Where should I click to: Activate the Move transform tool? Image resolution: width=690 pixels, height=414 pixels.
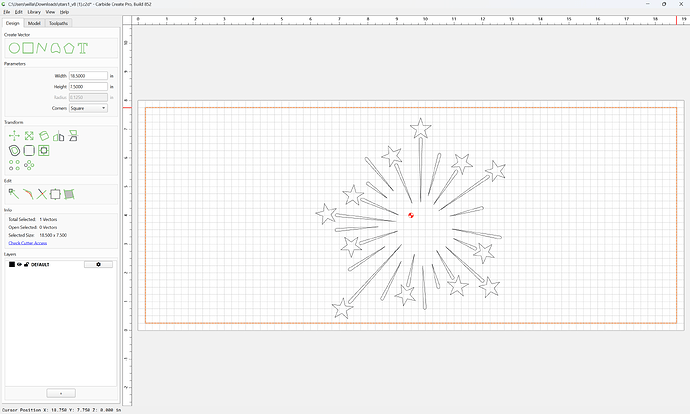click(x=14, y=136)
